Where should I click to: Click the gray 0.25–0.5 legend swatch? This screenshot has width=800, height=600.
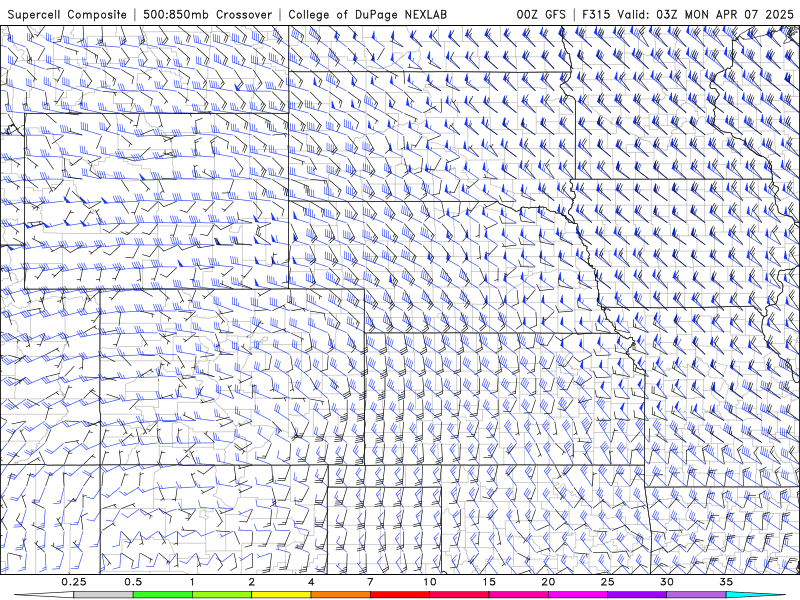pos(103,595)
